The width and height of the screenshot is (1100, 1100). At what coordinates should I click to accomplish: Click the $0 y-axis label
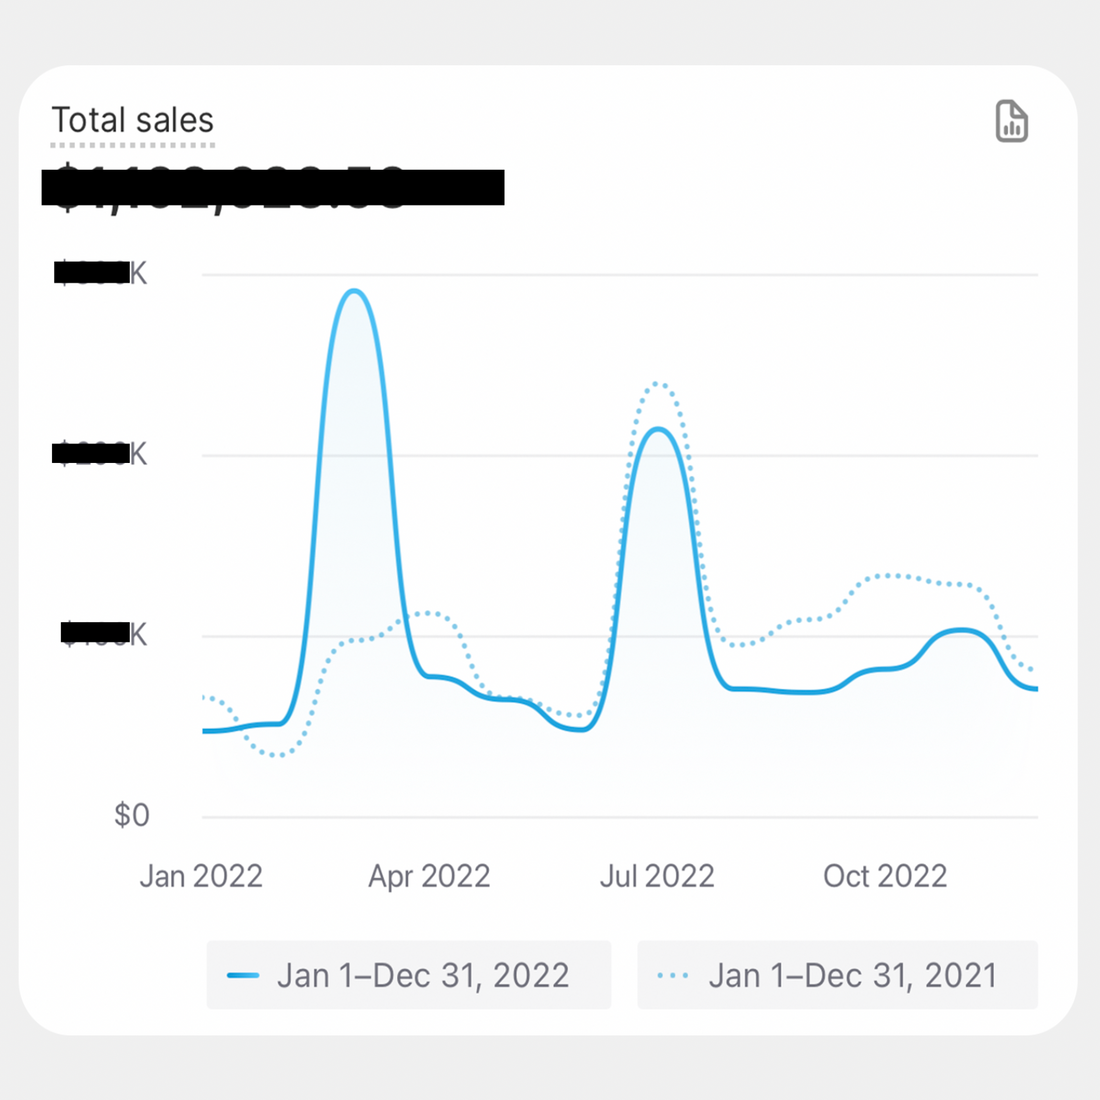click(132, 815)
